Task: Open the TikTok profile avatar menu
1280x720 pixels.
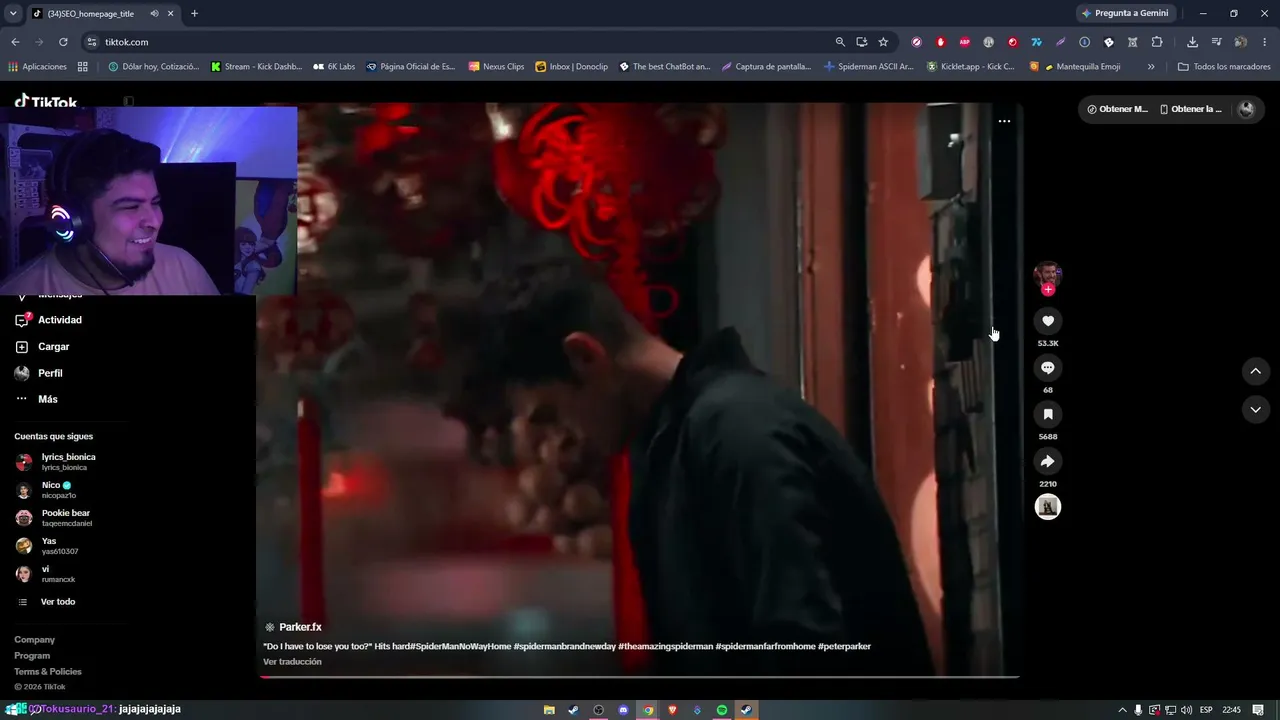Action: coord(1246,109)
